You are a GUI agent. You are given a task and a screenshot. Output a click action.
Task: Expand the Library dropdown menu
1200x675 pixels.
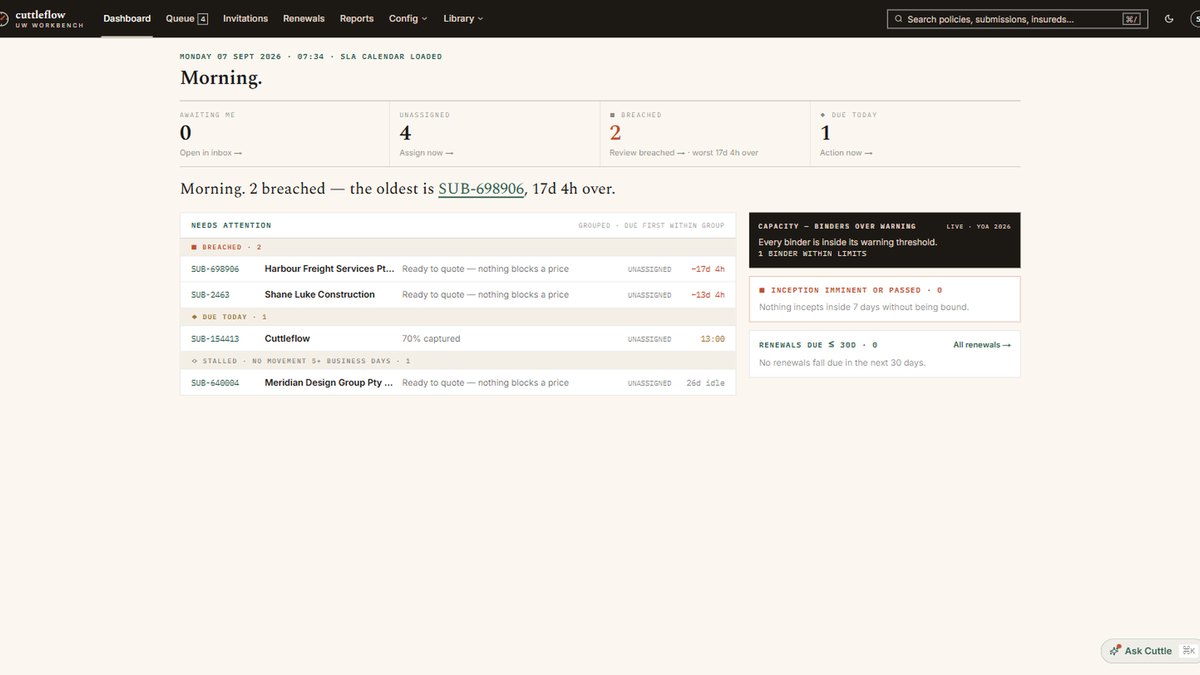click(463, 19)
